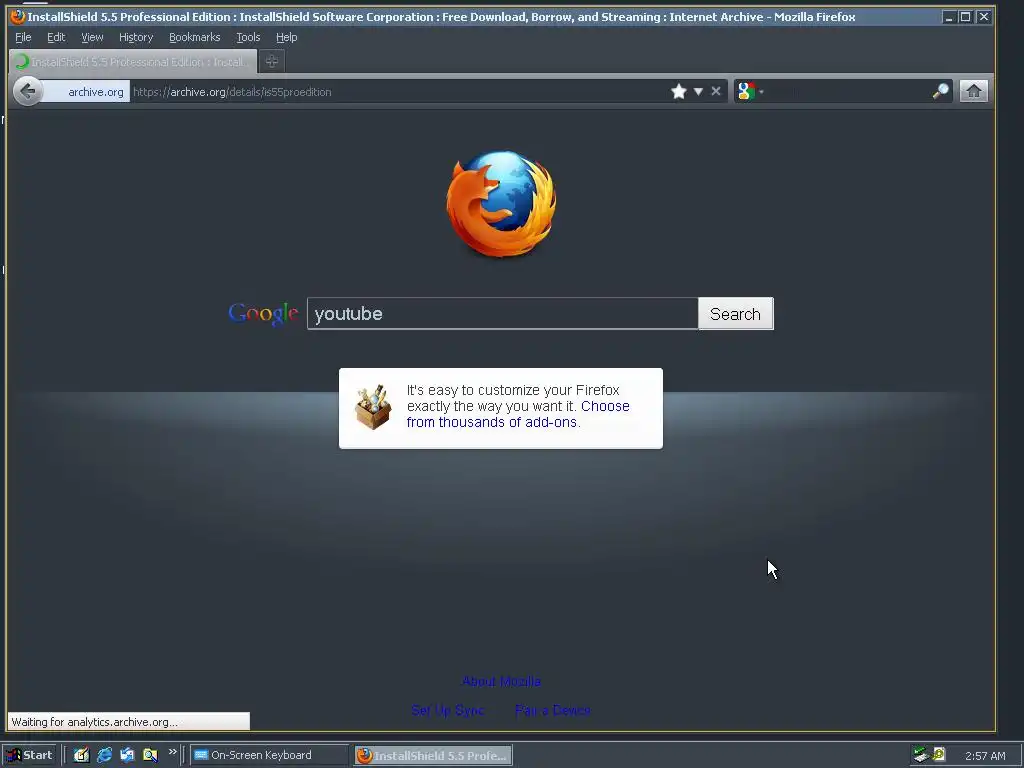Go to the Home page icon
Viewport: 1024px width, 768px height.
pos(974,91)
